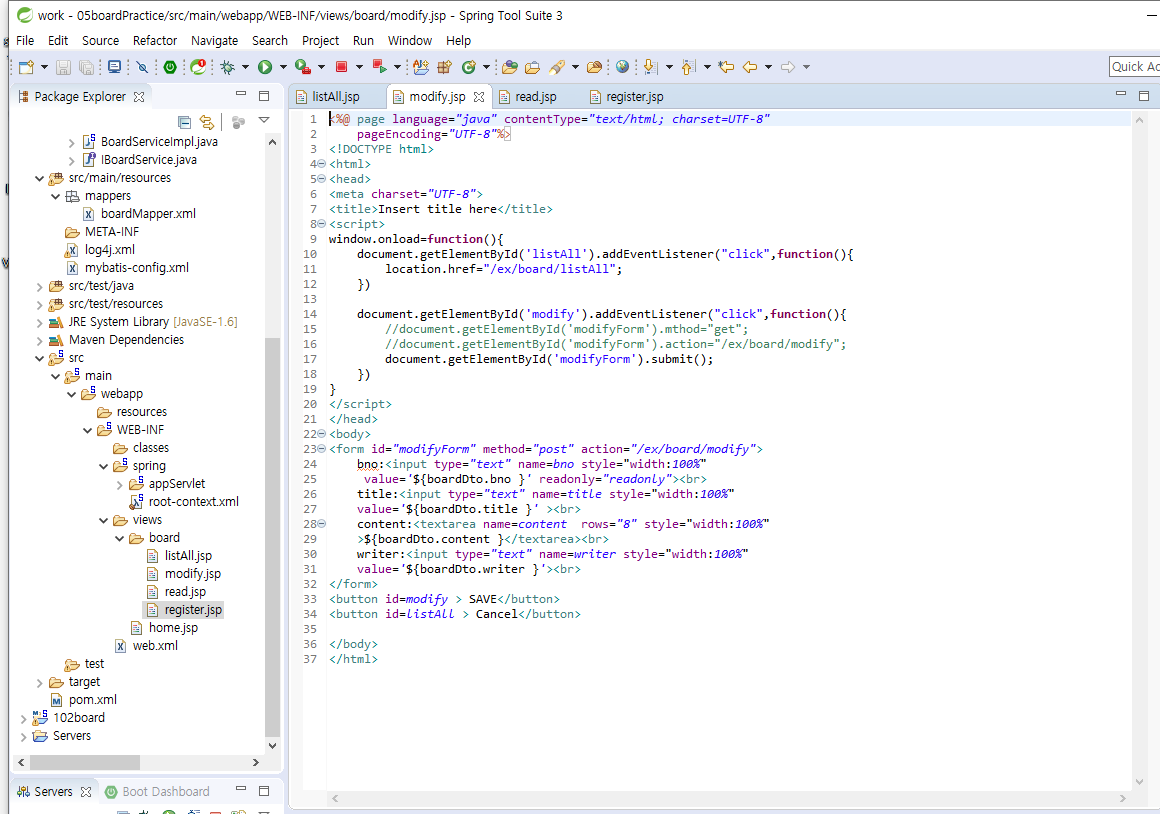The image size is (1160, 814).
Task: Open the Window menu
Action: (x=410, y=41)
